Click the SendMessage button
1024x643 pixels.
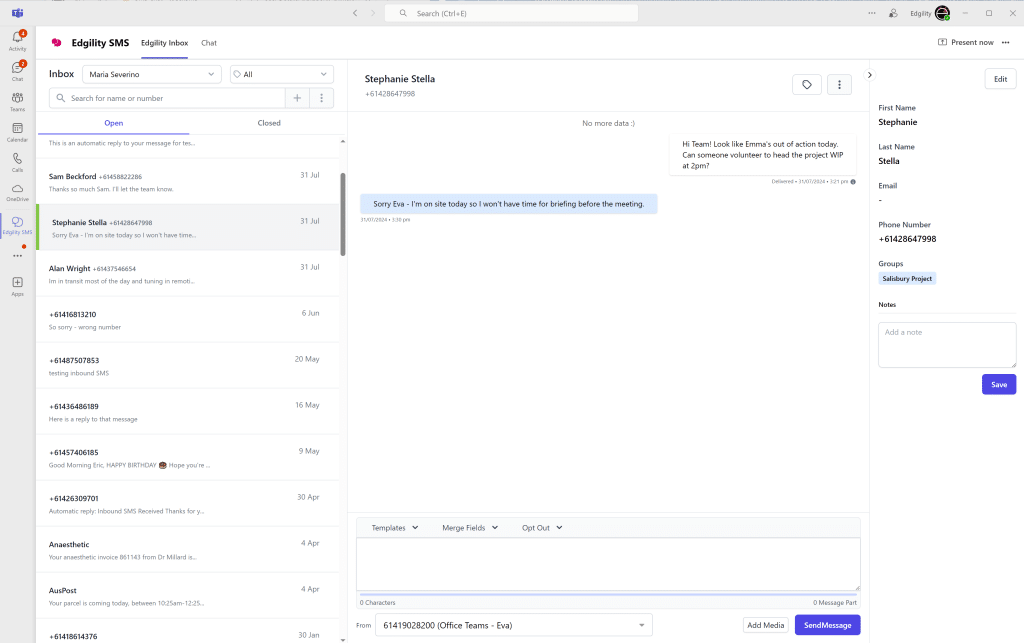[x=827, y=624]
